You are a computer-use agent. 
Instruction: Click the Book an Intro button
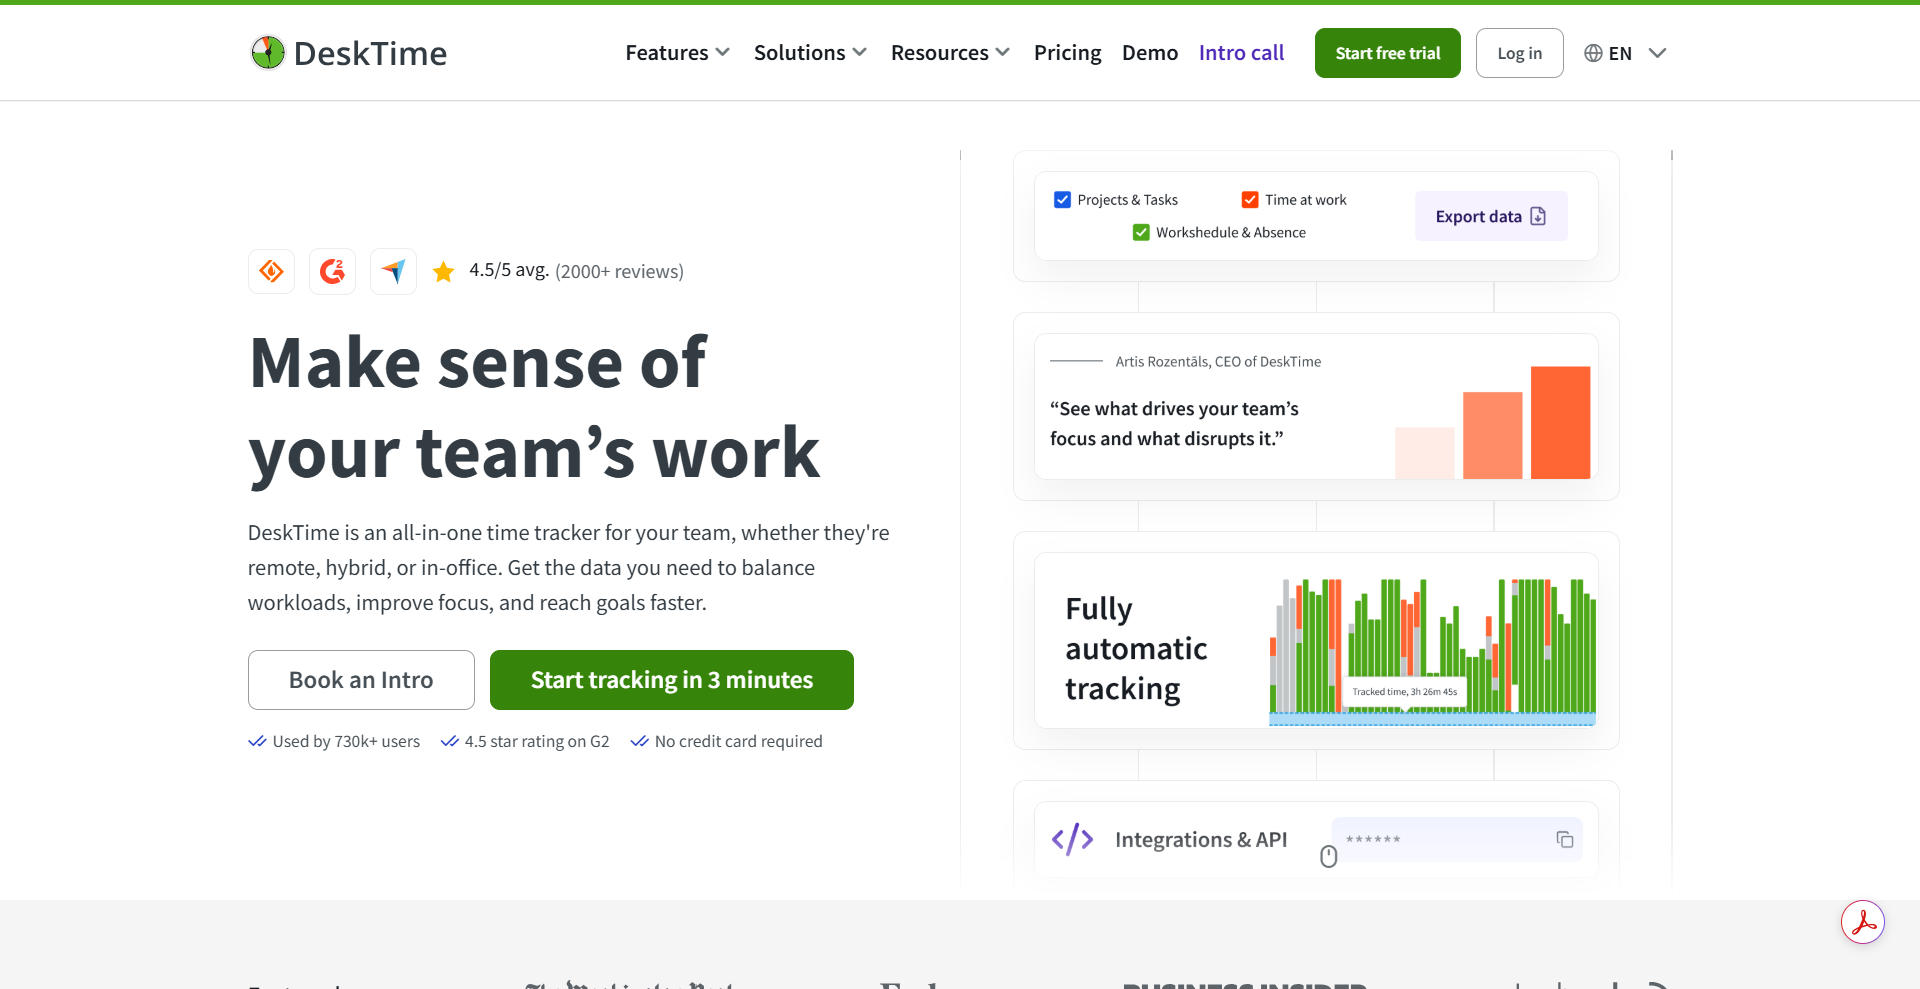361,680
